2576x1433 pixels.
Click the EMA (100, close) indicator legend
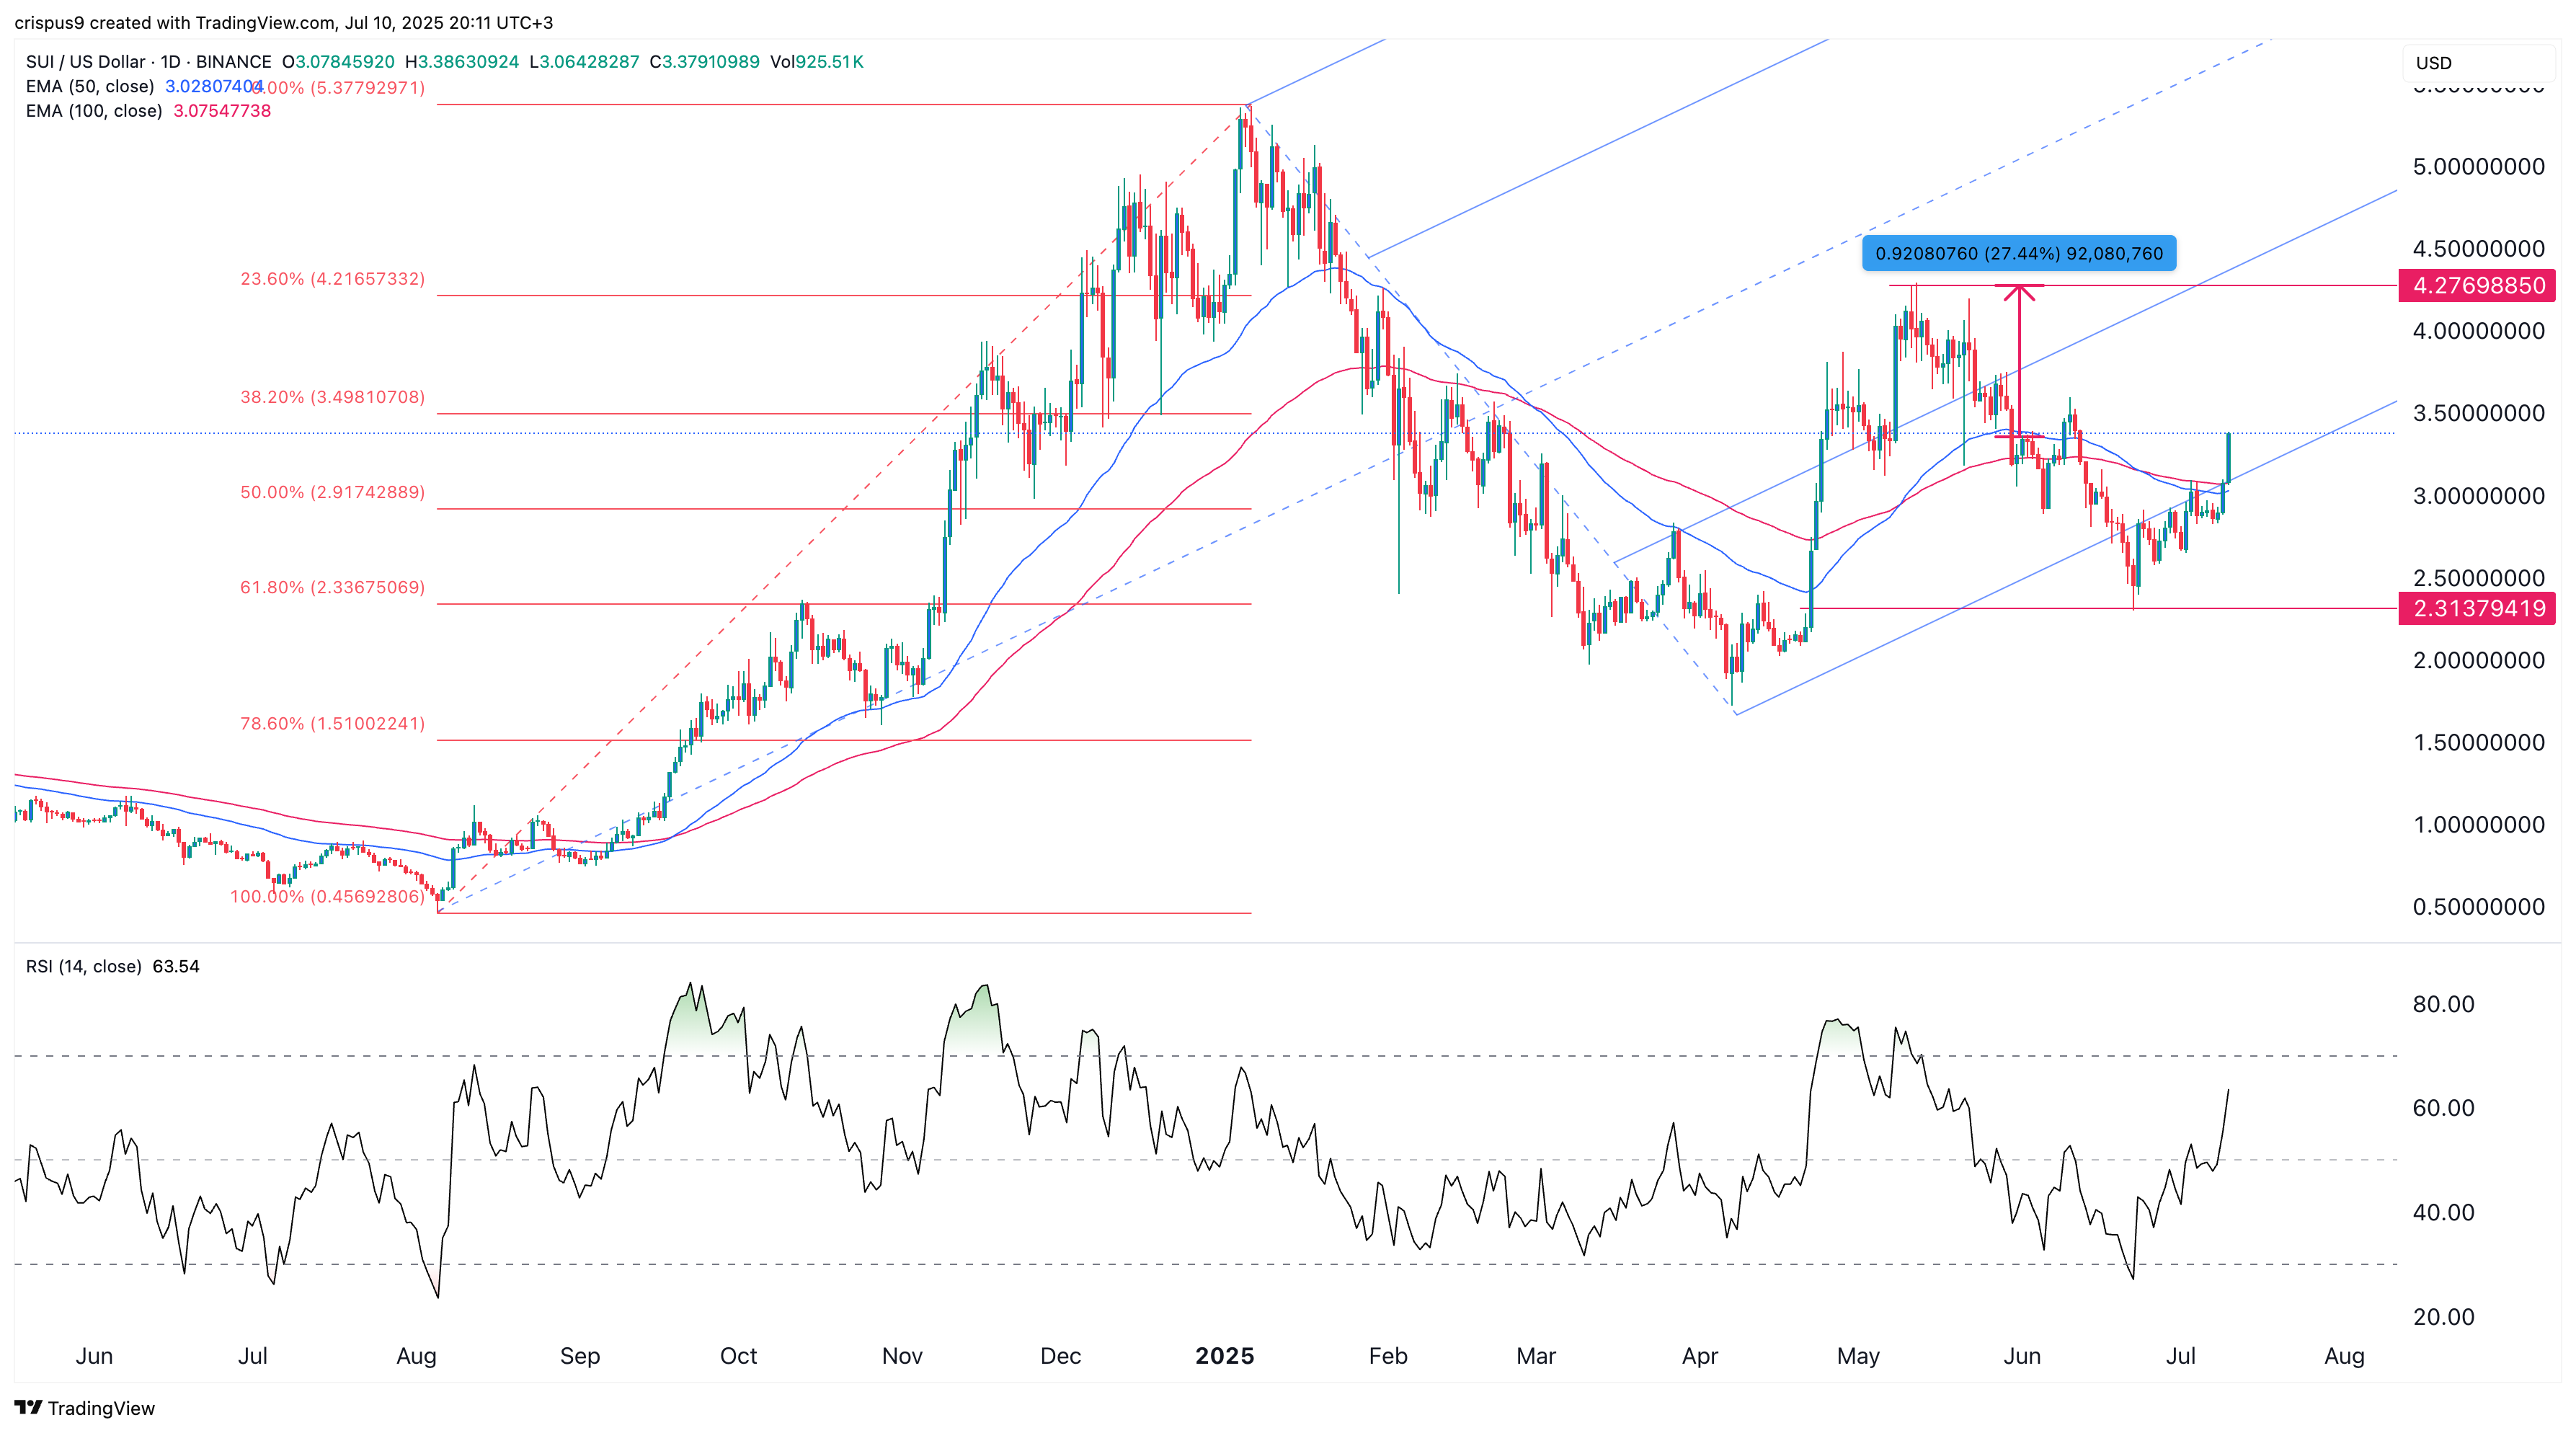tap(94, 111)
